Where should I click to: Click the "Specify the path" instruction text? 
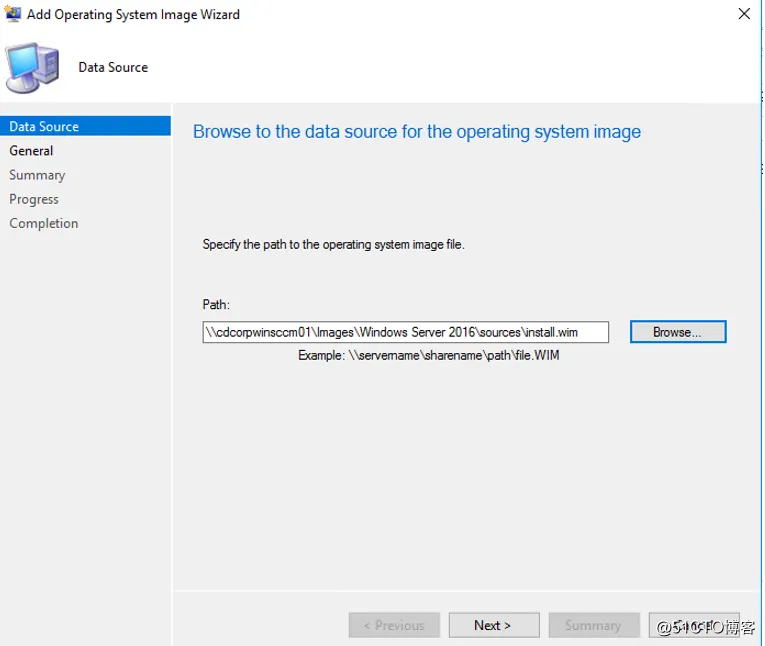[333, 244]
